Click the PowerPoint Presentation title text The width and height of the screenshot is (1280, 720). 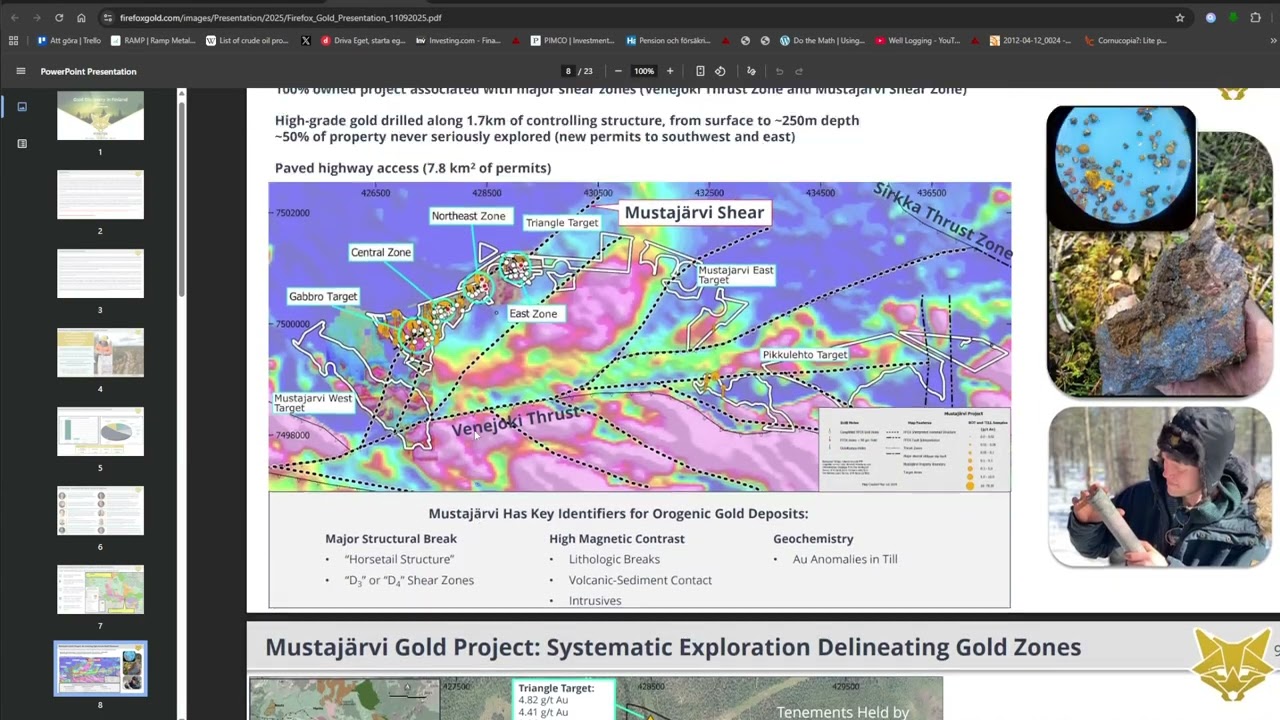(88, 71)
